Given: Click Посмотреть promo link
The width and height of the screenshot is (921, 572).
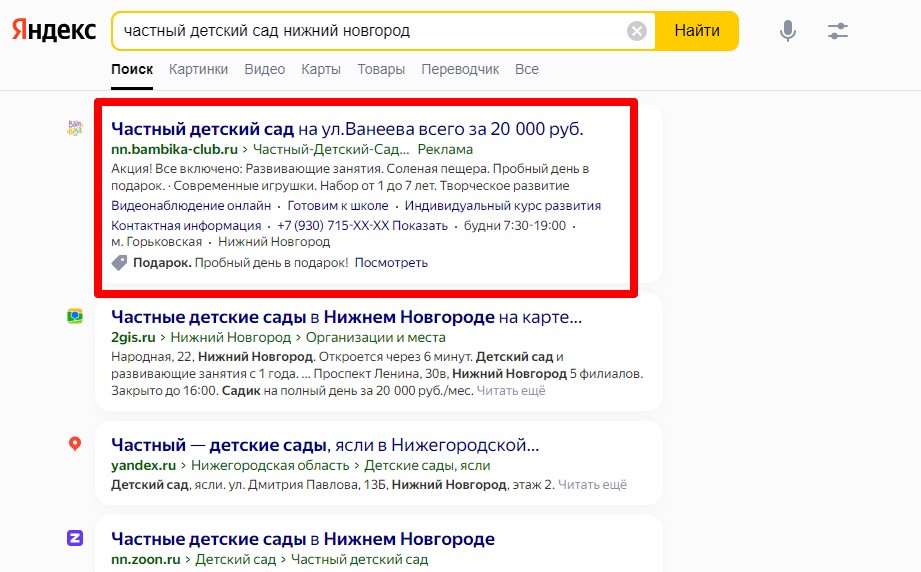Looking at the screenshot, I should [391, 263].
